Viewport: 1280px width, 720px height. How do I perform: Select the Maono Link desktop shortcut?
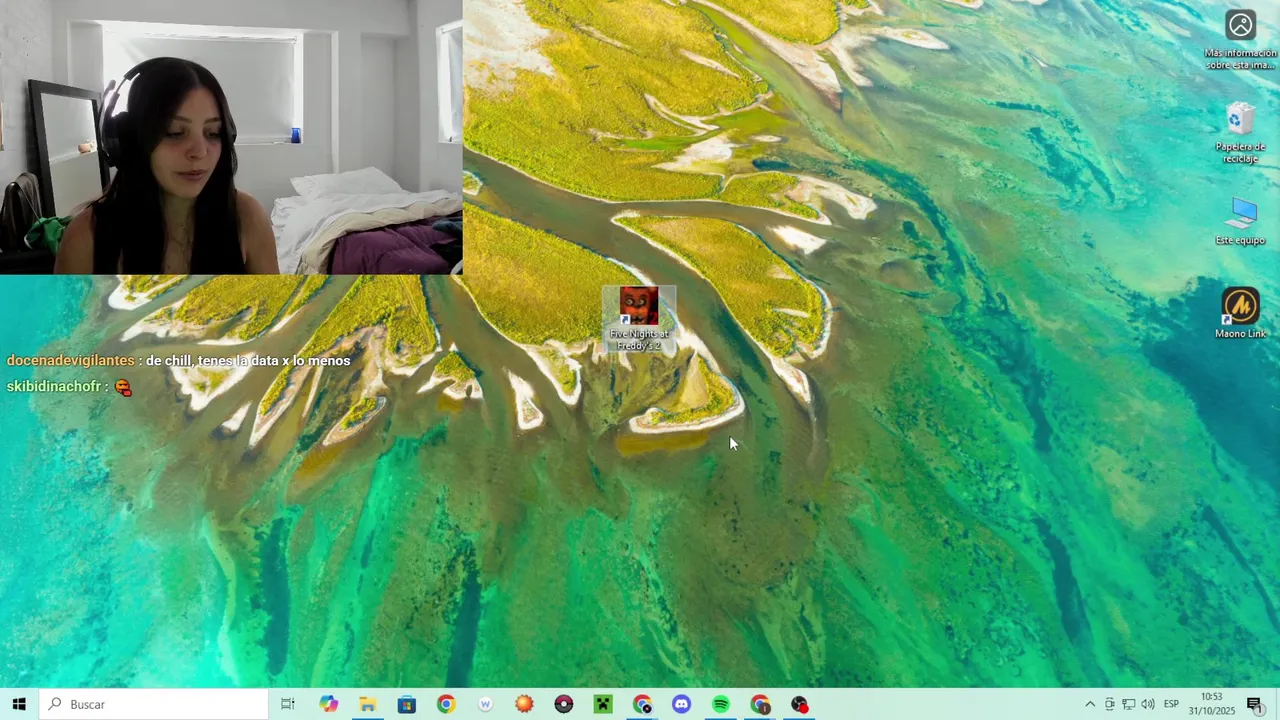[x=1240, y=314]
